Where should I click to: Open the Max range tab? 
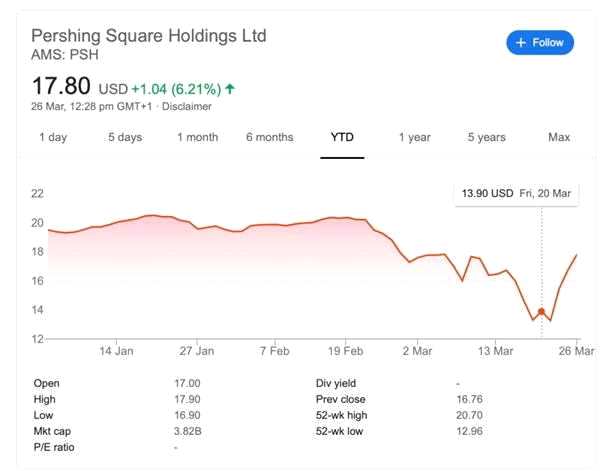559,137
